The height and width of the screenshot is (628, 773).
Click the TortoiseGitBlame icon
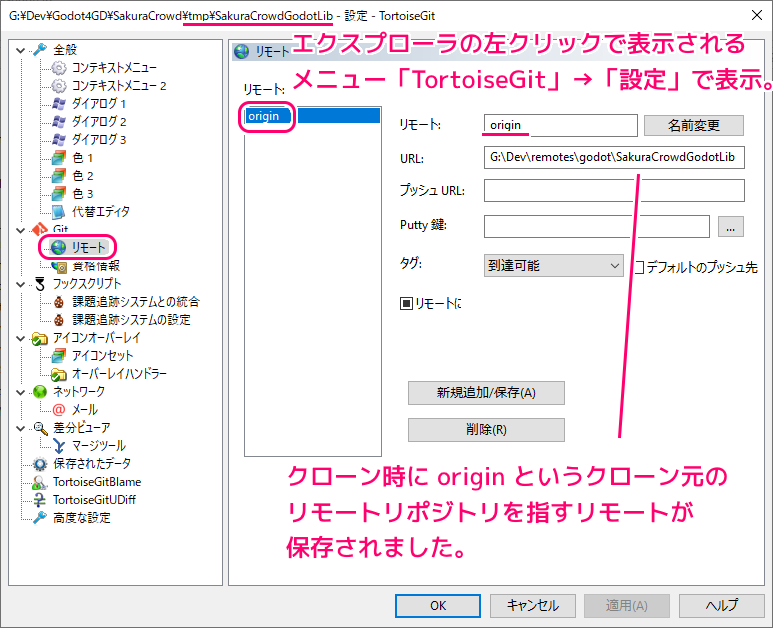[x=40, y=481]
